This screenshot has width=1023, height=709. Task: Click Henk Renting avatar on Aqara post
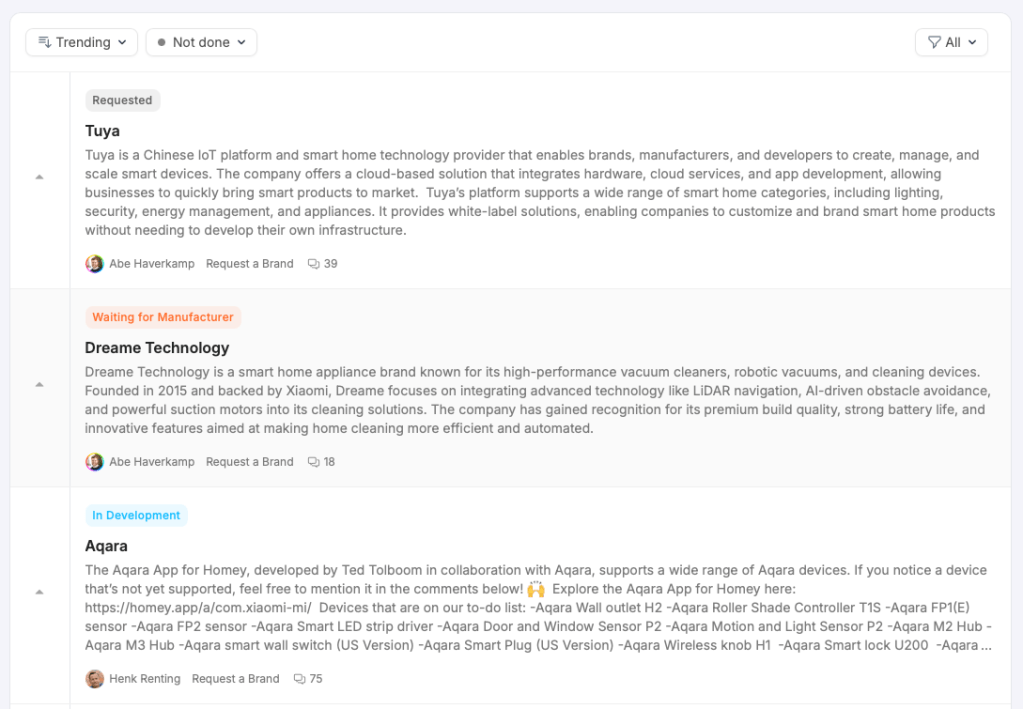(95, 679)
